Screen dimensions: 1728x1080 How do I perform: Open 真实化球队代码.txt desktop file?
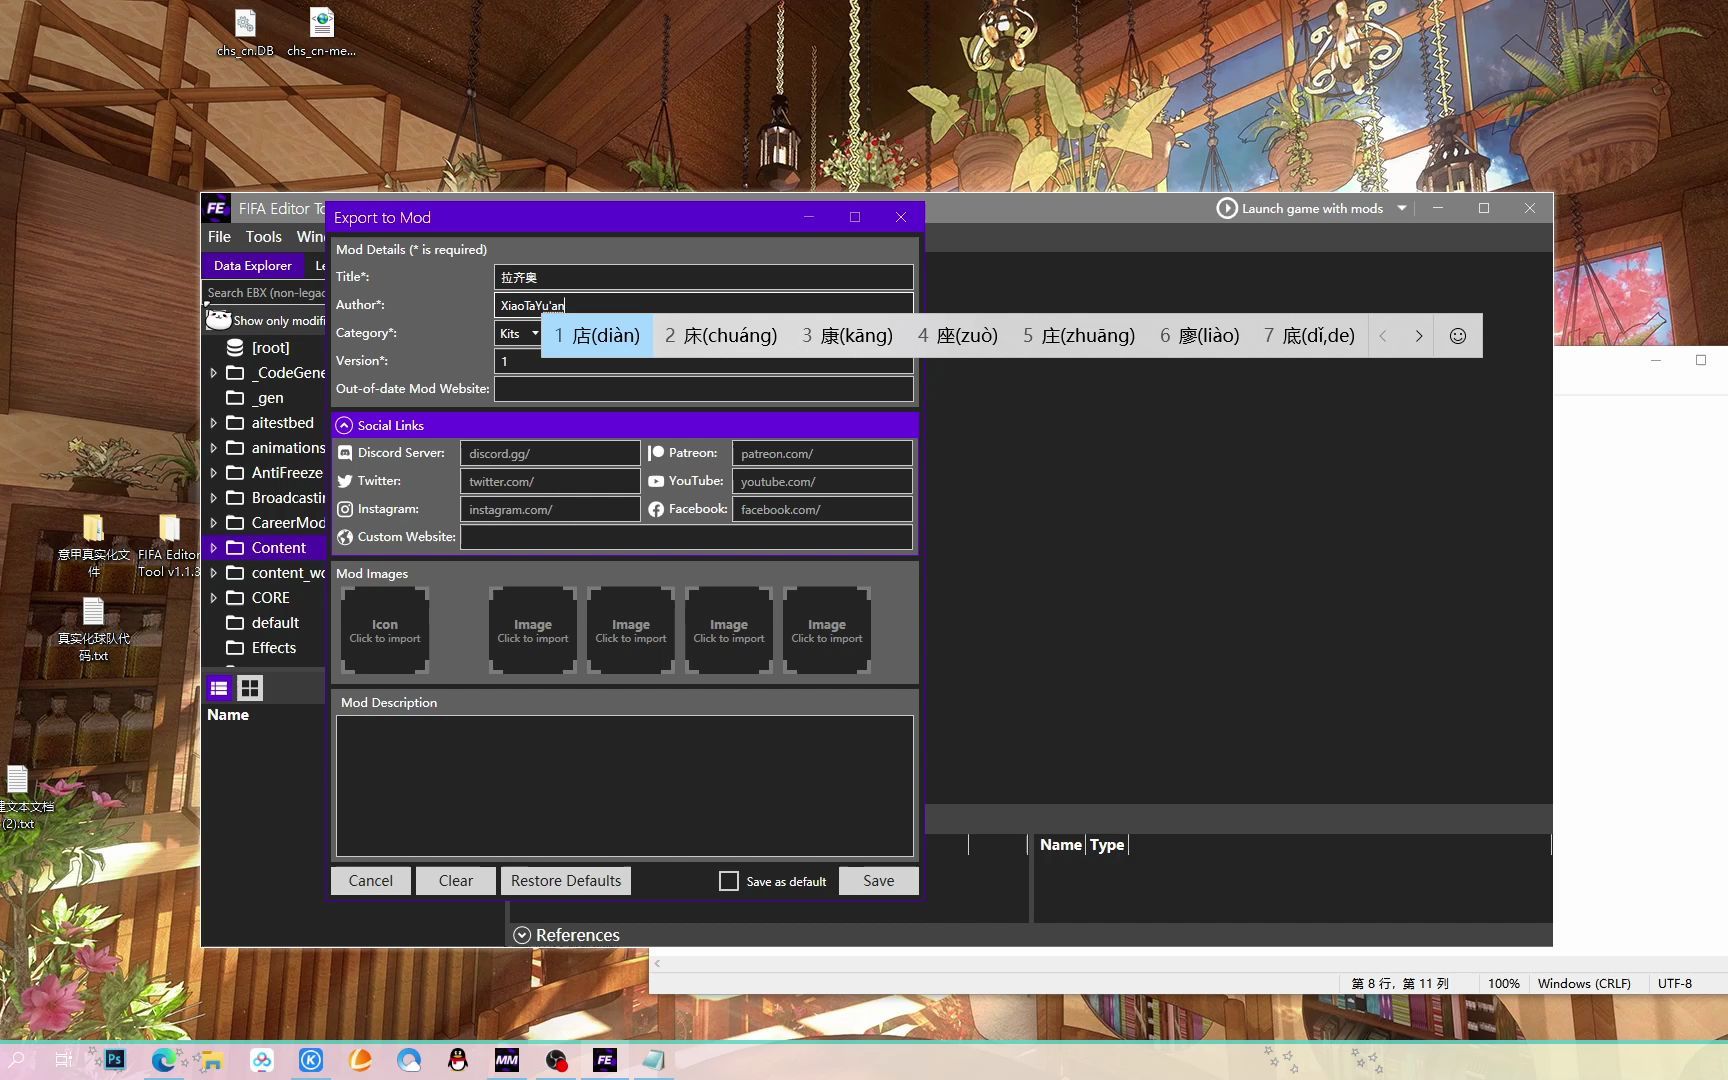pyautogui.click(x=94, y=630)
